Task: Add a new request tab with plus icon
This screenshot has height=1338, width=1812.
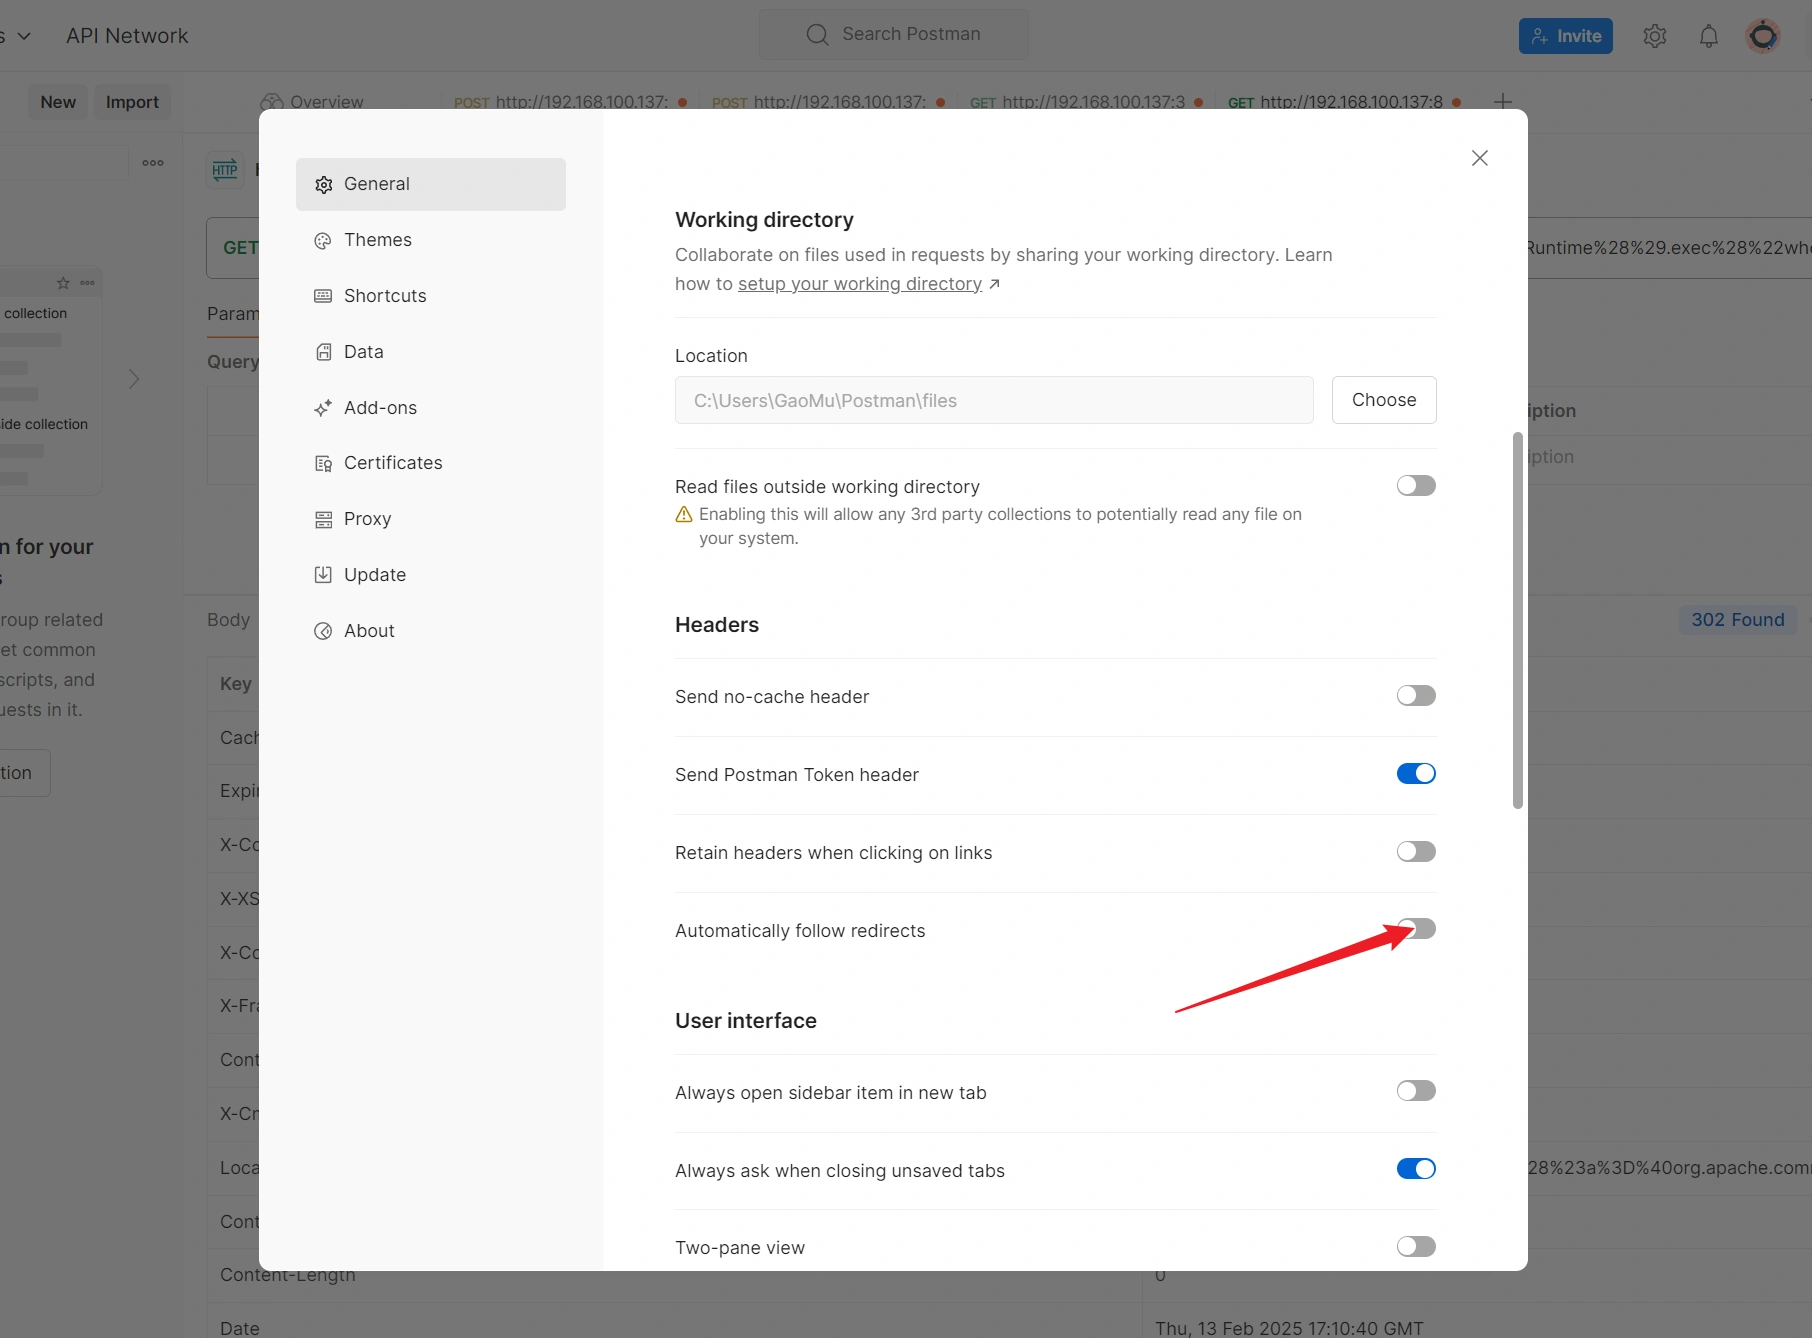Action: [x=1502, y=101]
